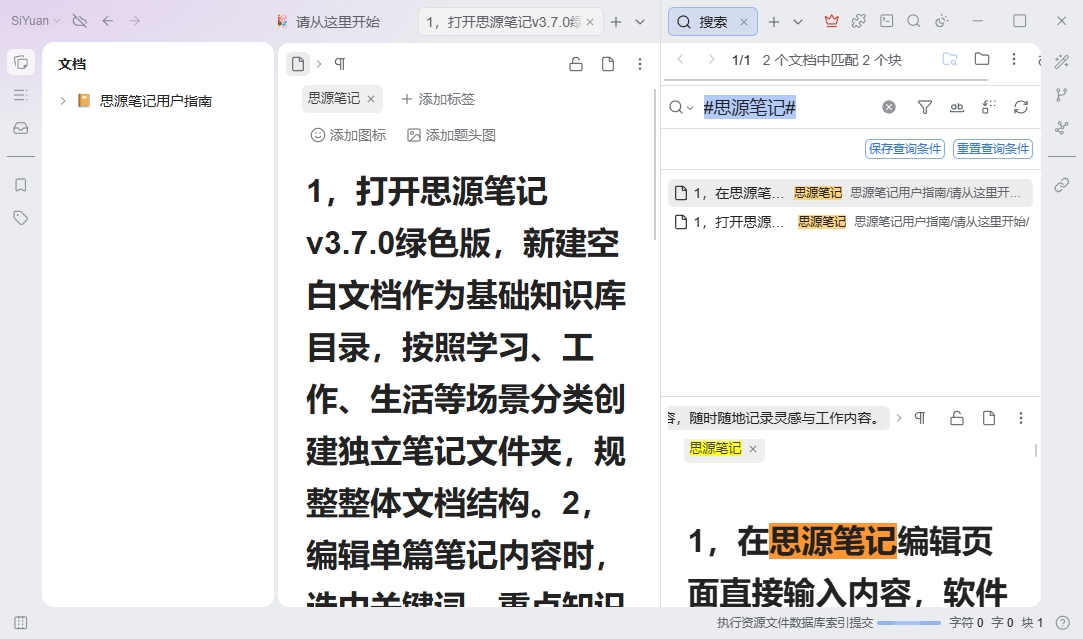The height and width of the screenshot is (639, 1083).
Task: Refresh the search results
Action: click(1021, 107)
